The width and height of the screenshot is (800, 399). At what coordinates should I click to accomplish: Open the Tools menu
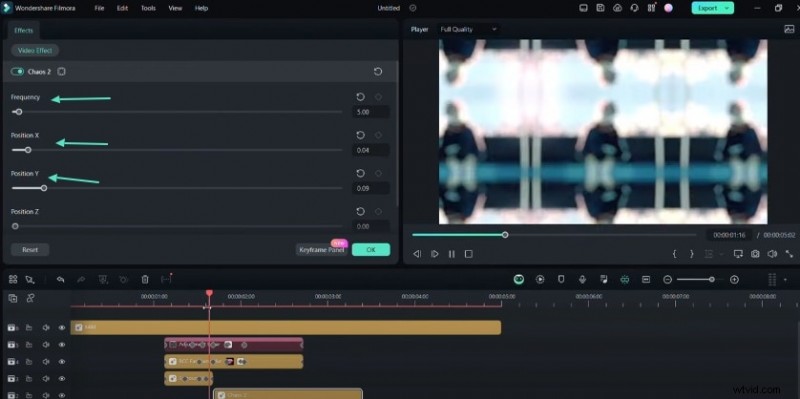click(148, 8)
